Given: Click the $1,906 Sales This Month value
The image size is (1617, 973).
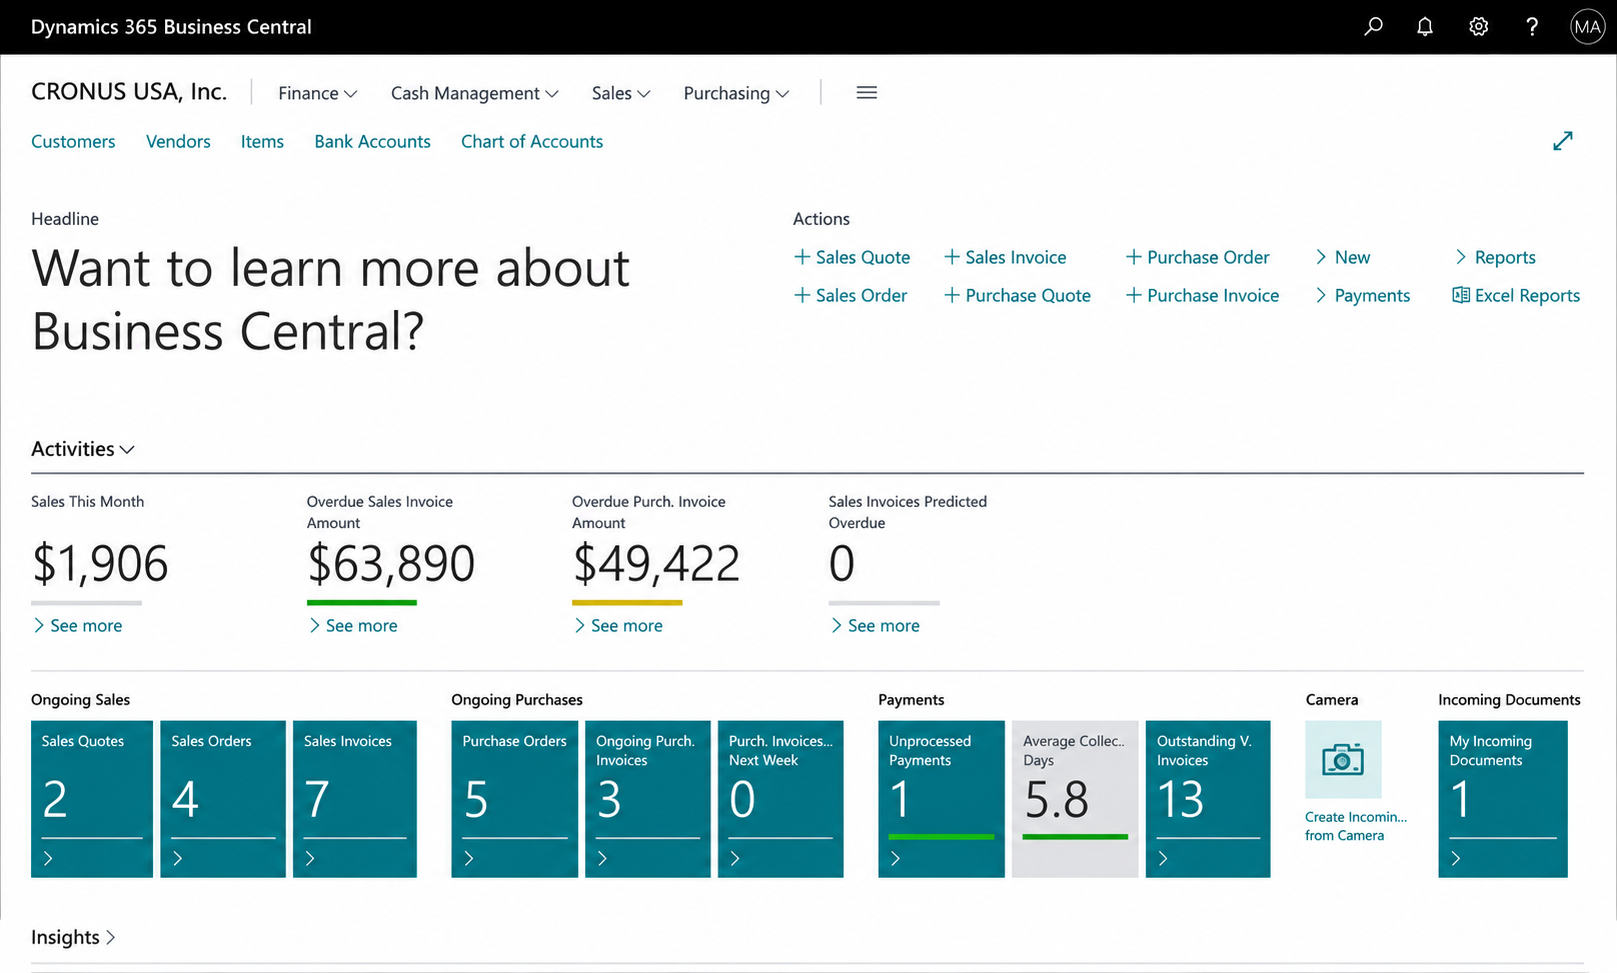Looking at the screenshot, I should pos(100,563).
